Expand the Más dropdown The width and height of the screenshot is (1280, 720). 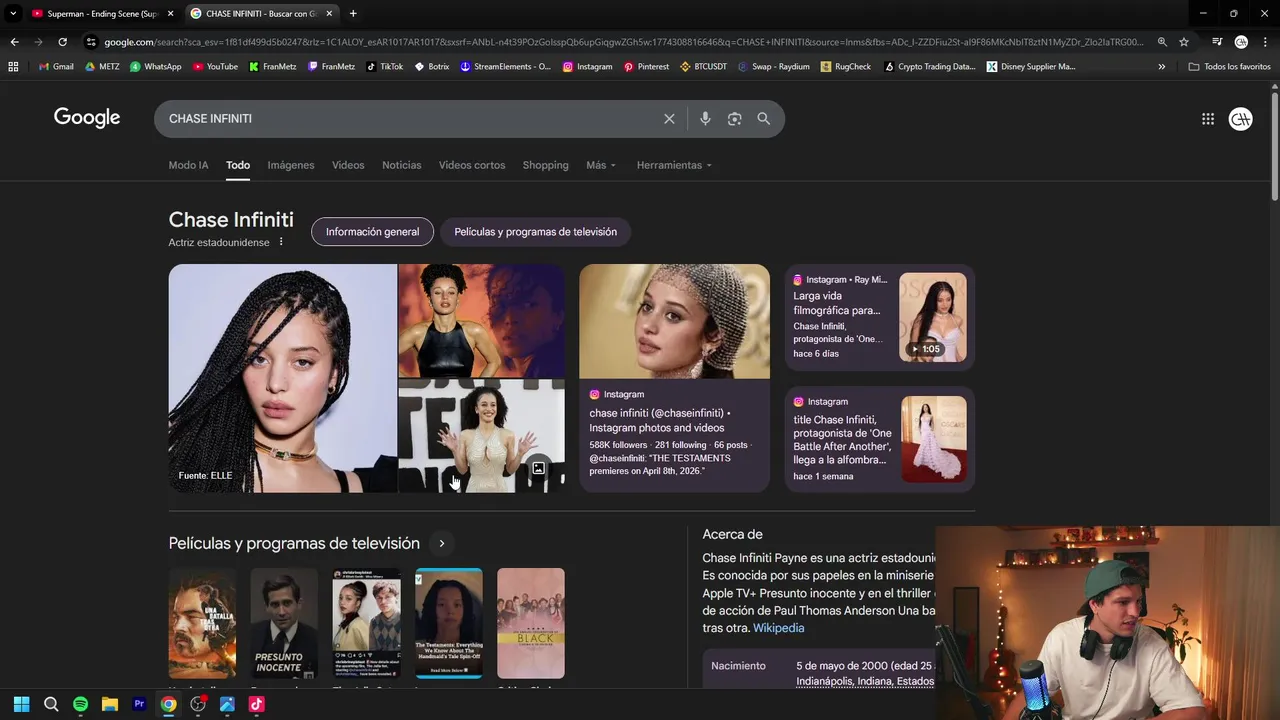[601, 165]
